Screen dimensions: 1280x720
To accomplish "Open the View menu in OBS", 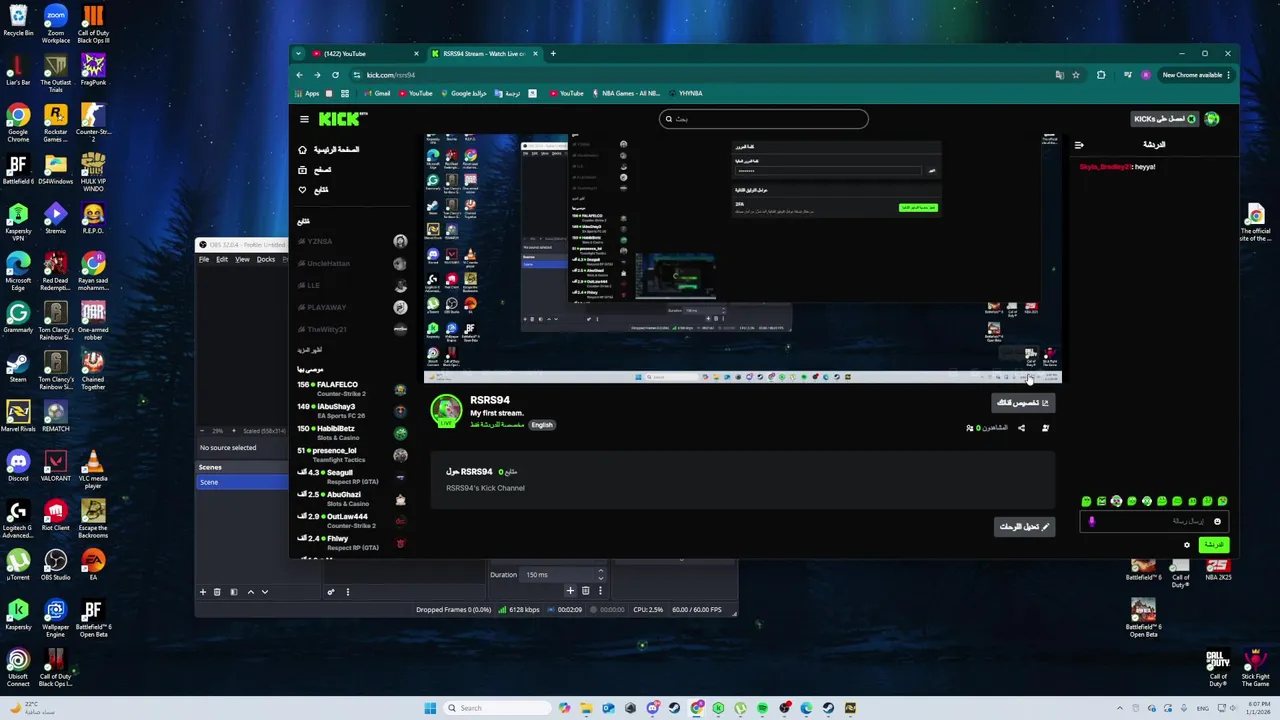I will tap(242, 259).
